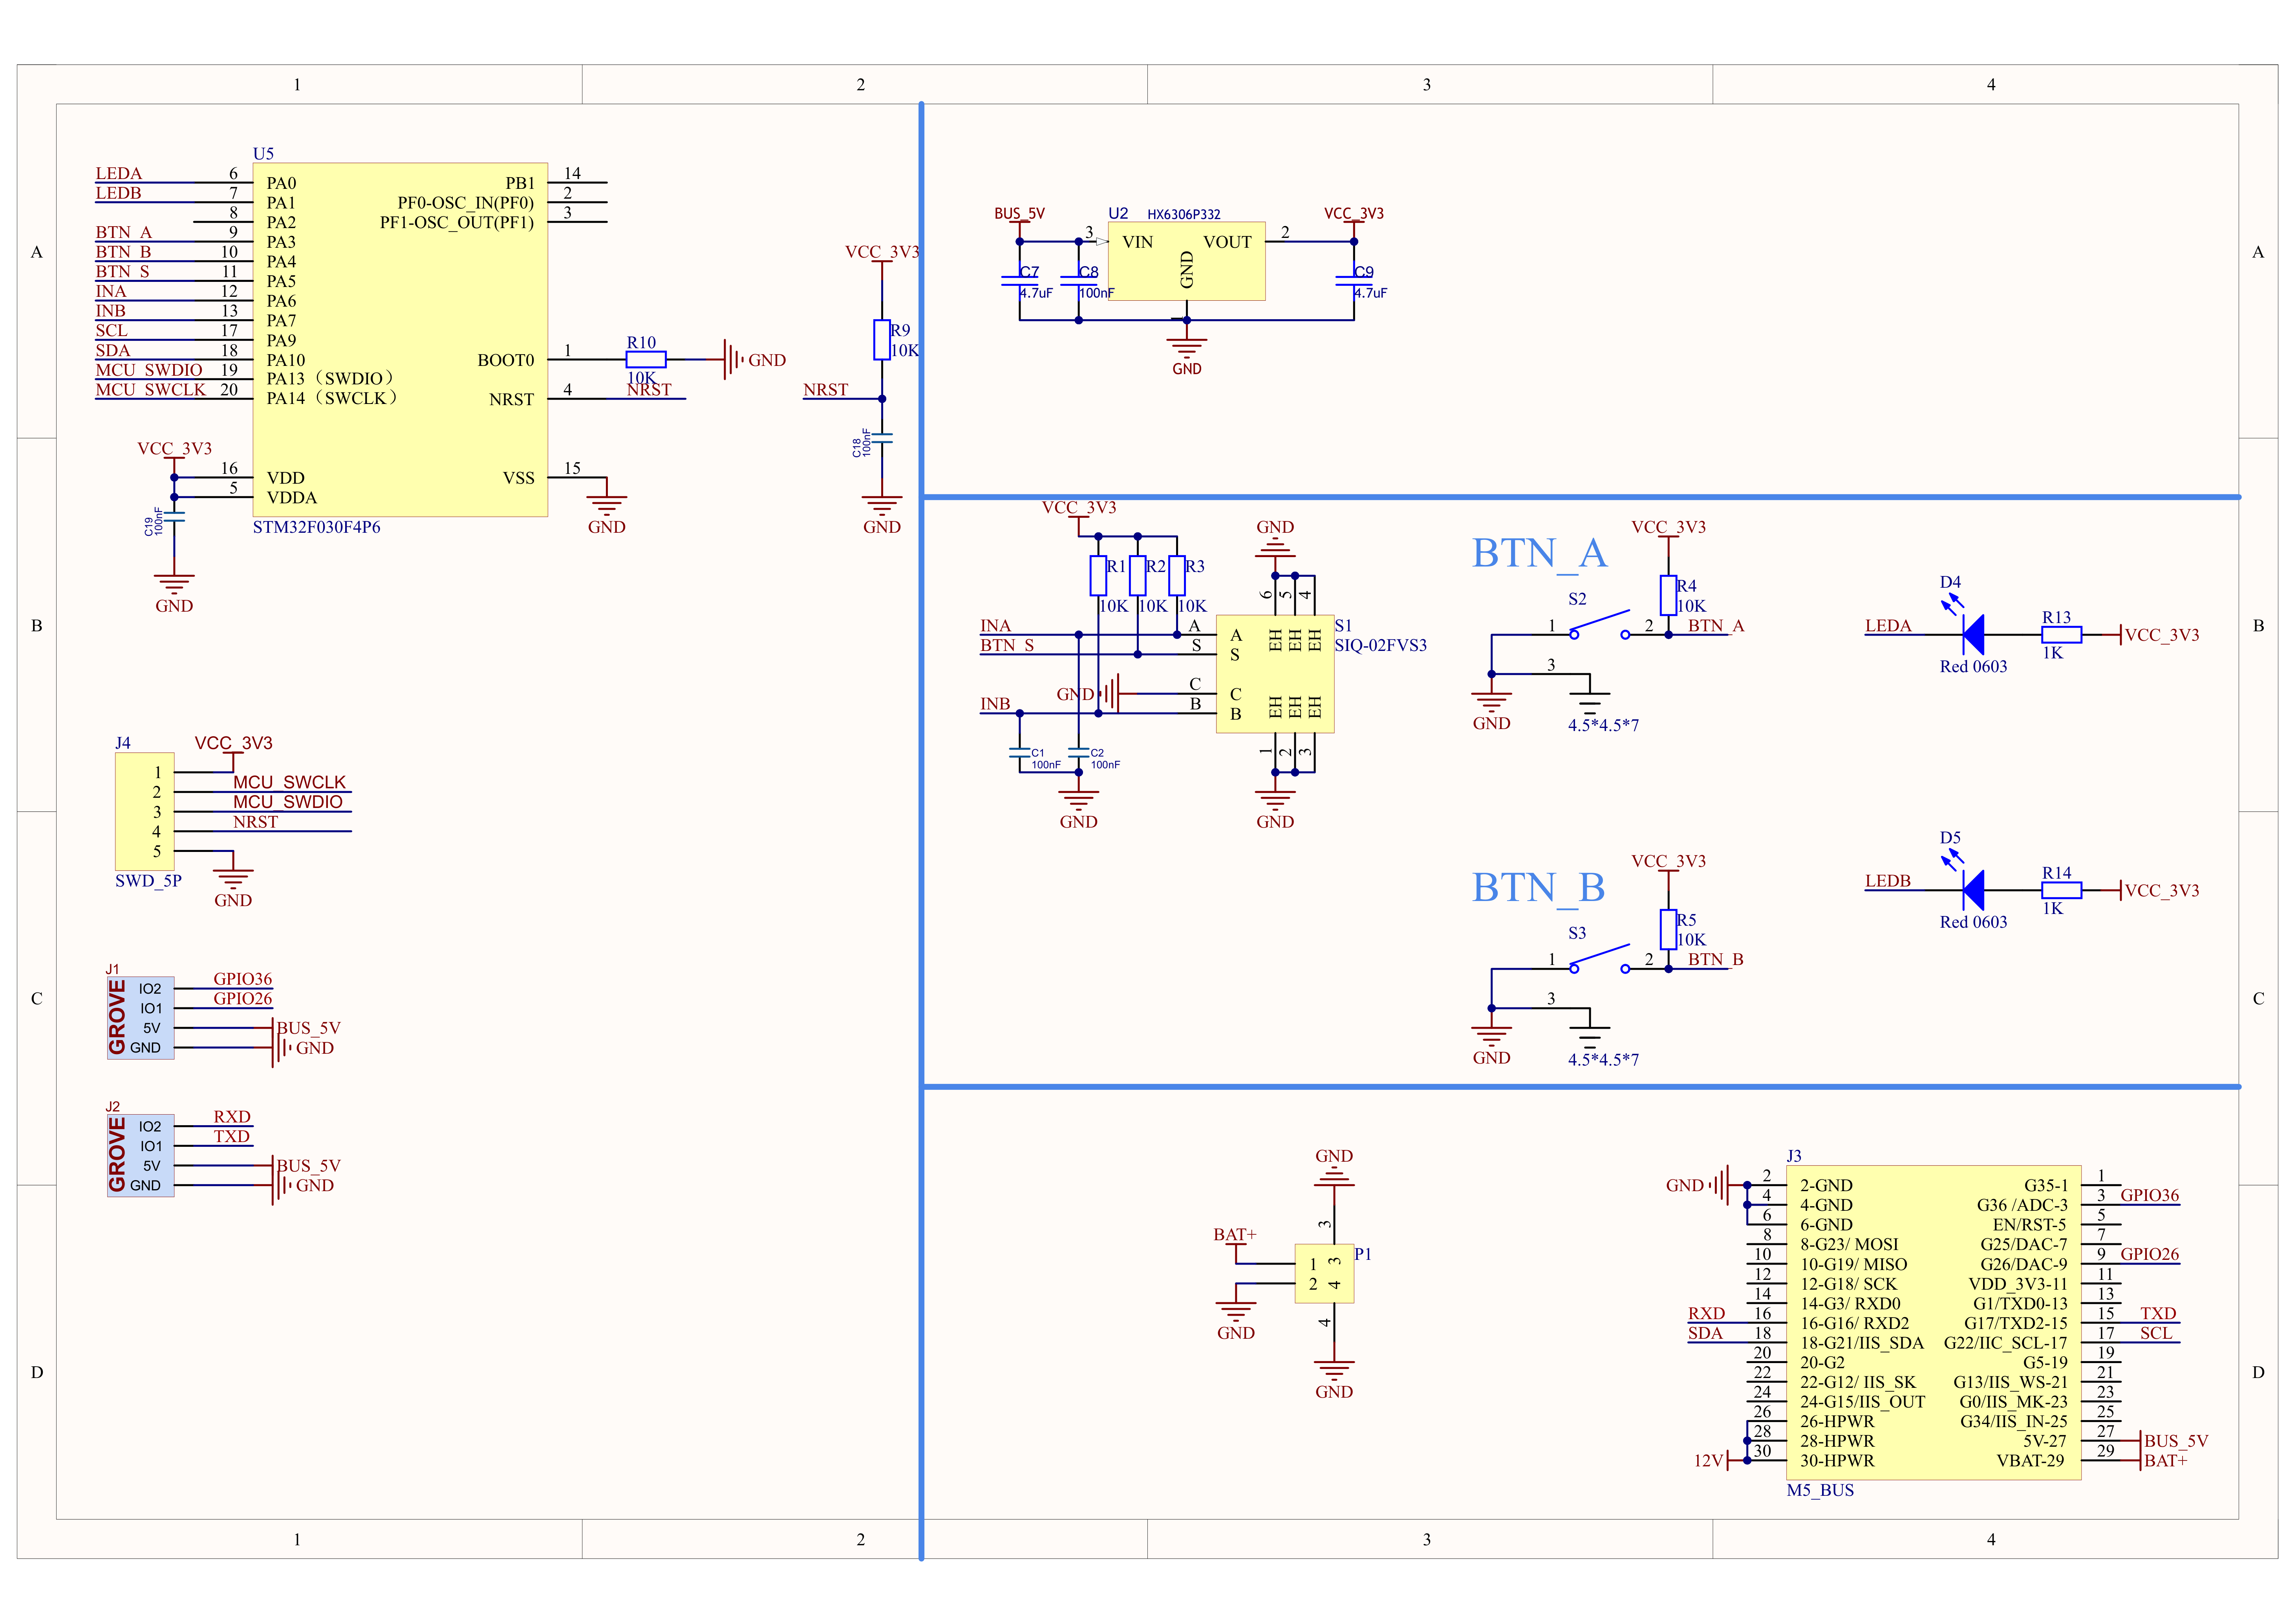Click the 12V power label at J3

click(1708, 1460)
